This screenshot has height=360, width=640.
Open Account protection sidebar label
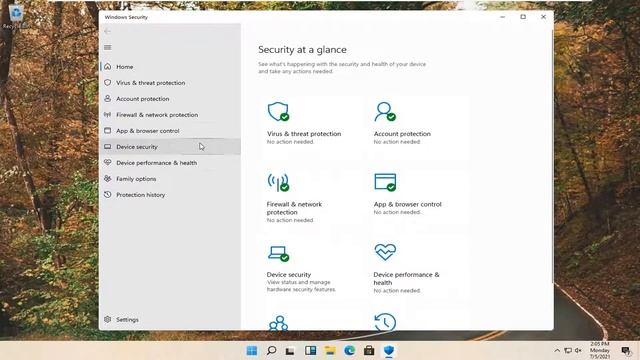pos(142,99)
